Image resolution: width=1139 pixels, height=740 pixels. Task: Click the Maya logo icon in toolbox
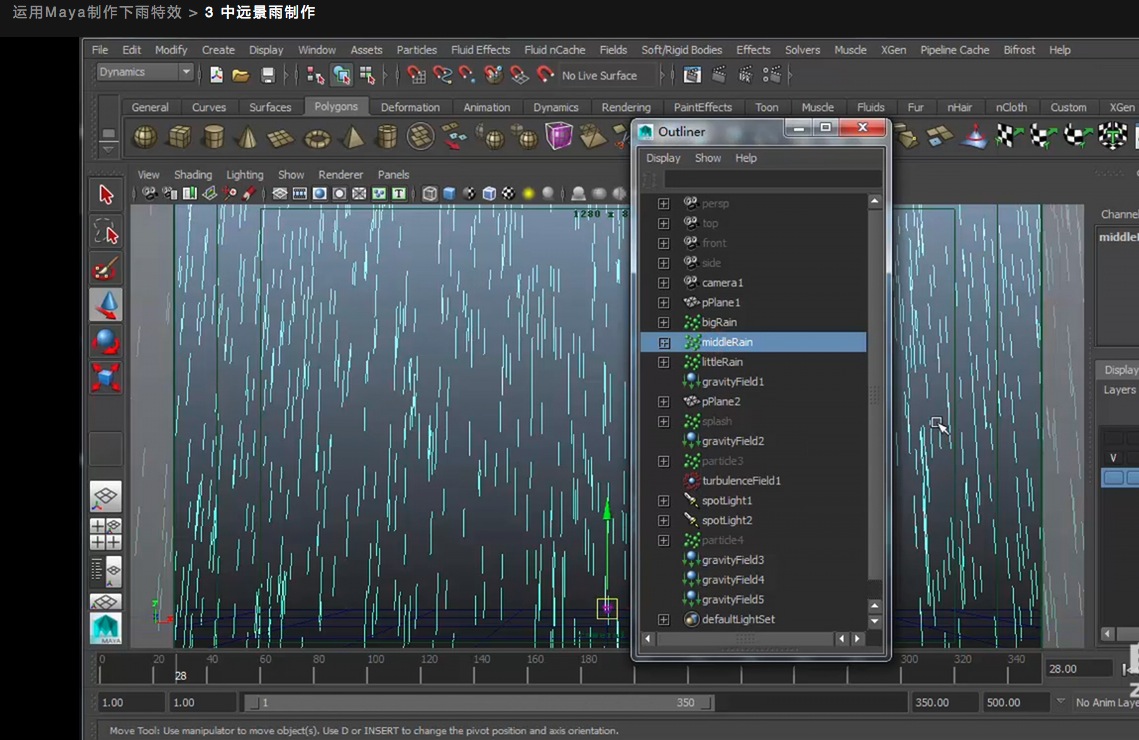point(106,628)
